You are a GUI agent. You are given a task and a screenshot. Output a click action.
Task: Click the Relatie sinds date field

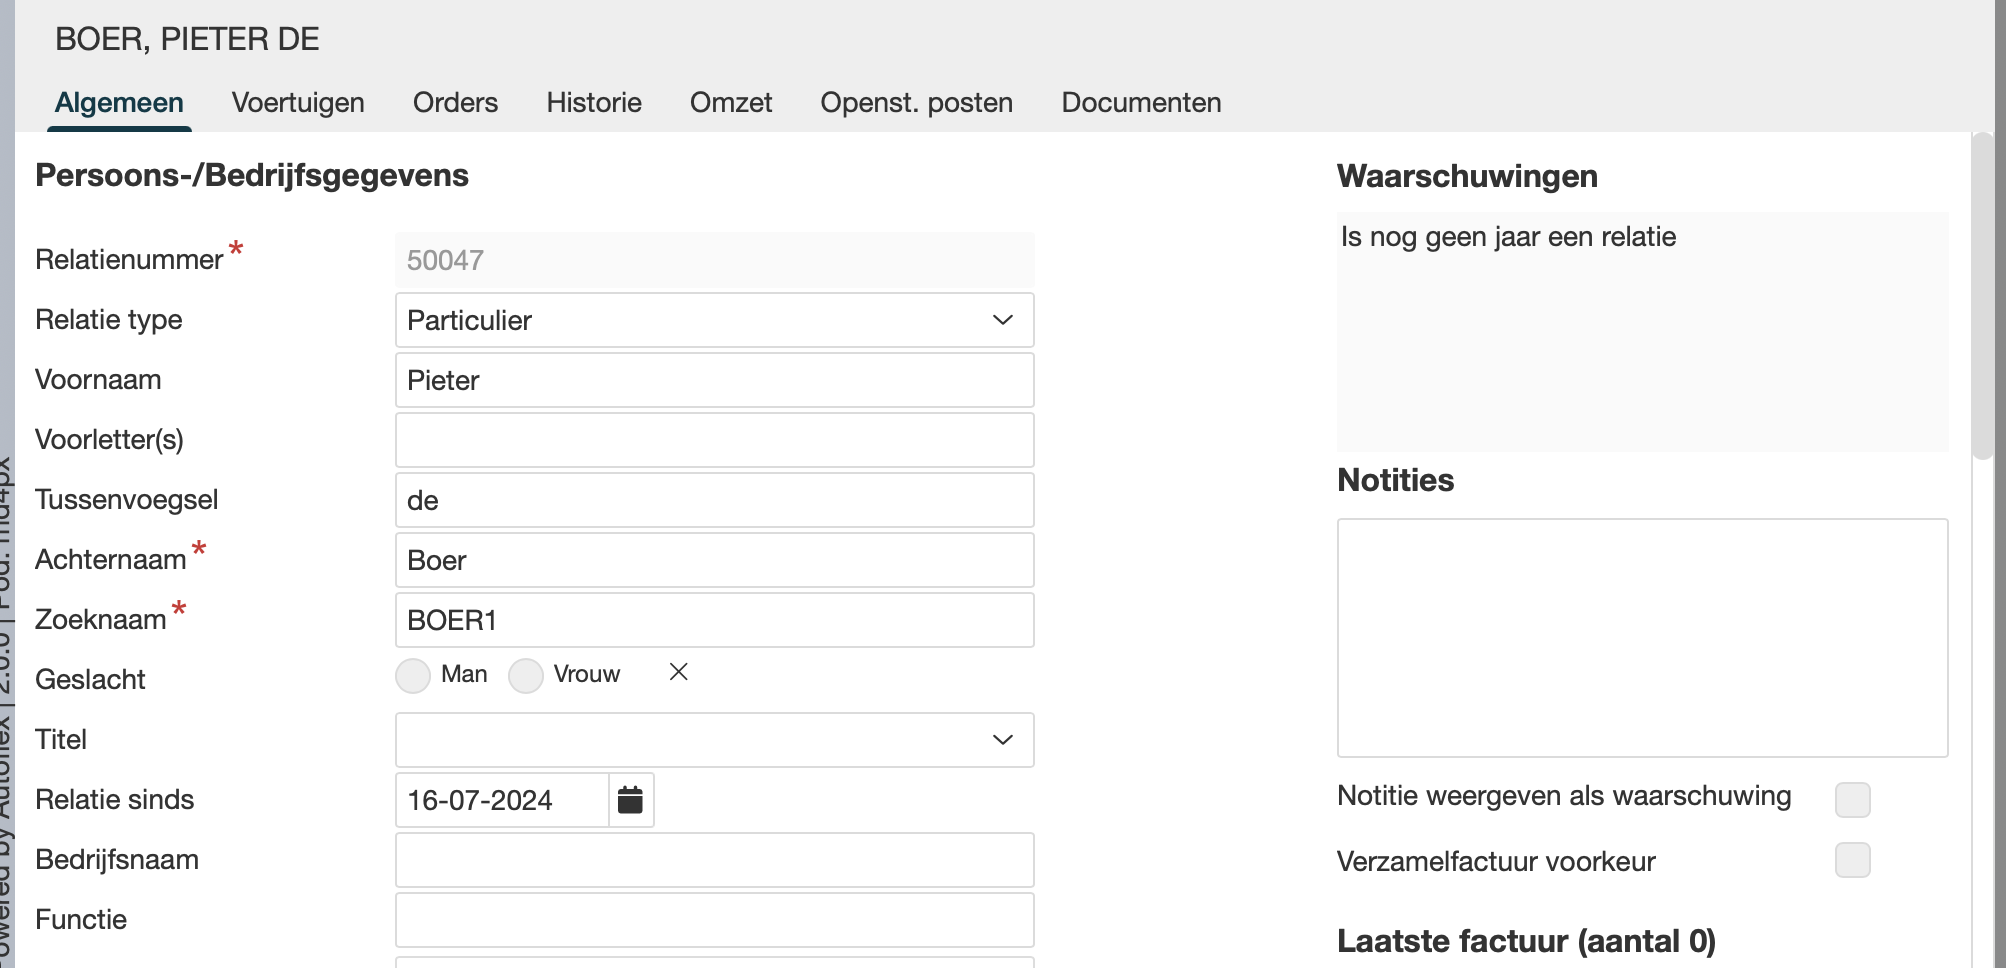point(502,800)
